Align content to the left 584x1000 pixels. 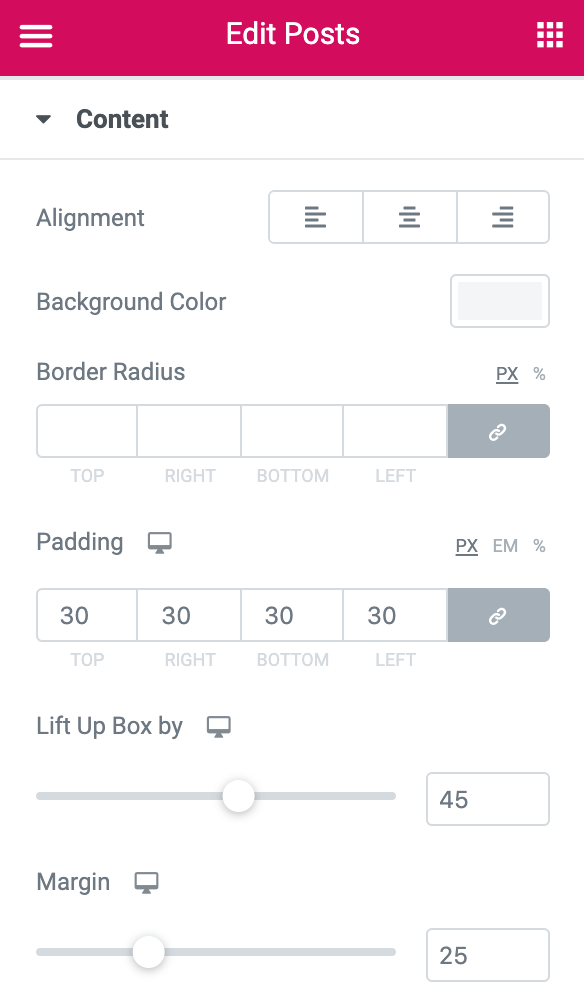[x=316, y=217]
